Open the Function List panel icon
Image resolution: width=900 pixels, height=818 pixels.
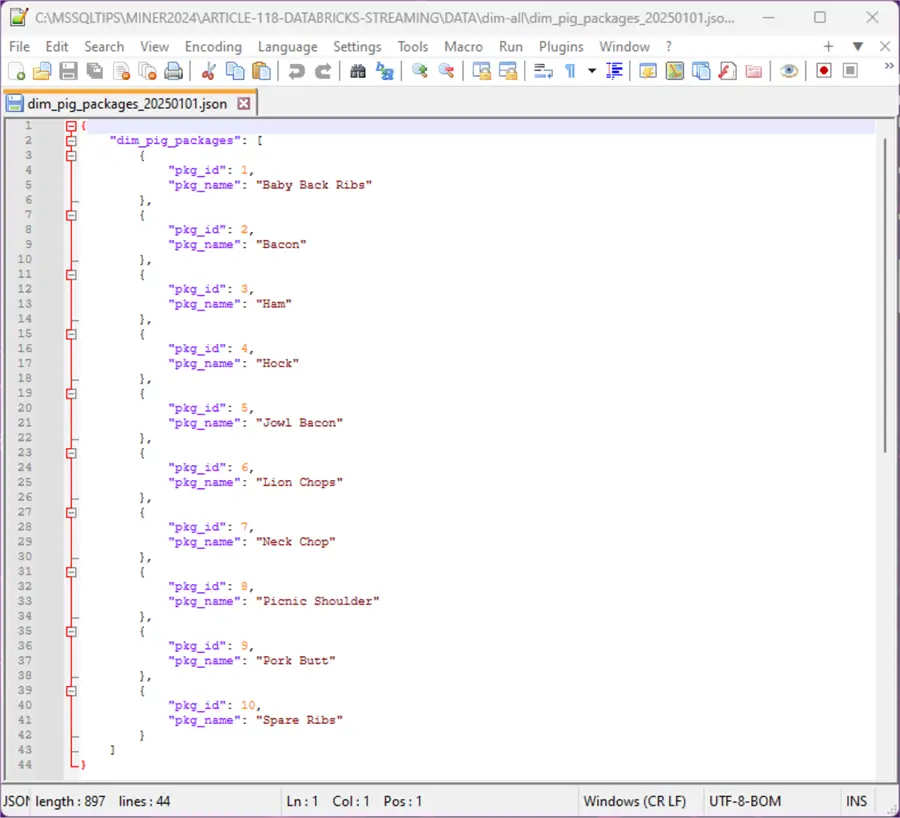(727, 71)
